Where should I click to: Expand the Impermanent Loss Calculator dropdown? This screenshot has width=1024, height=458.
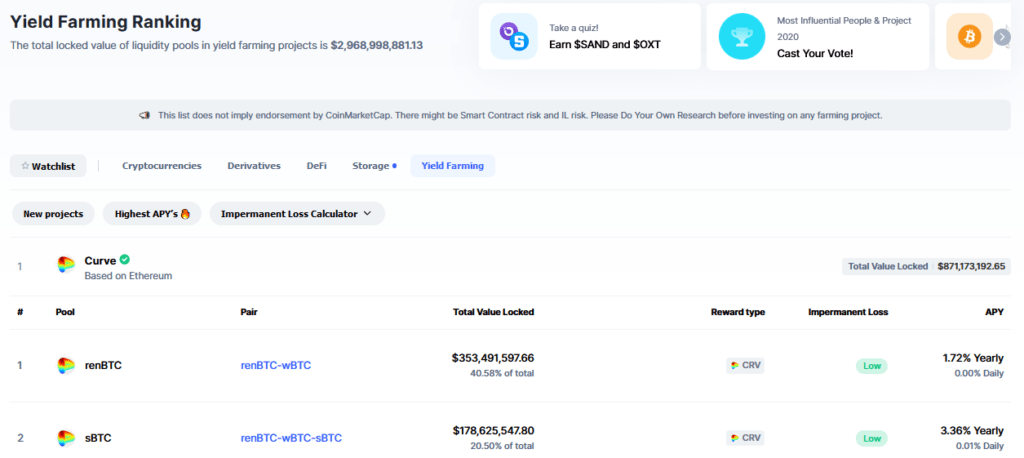[296, 214]
